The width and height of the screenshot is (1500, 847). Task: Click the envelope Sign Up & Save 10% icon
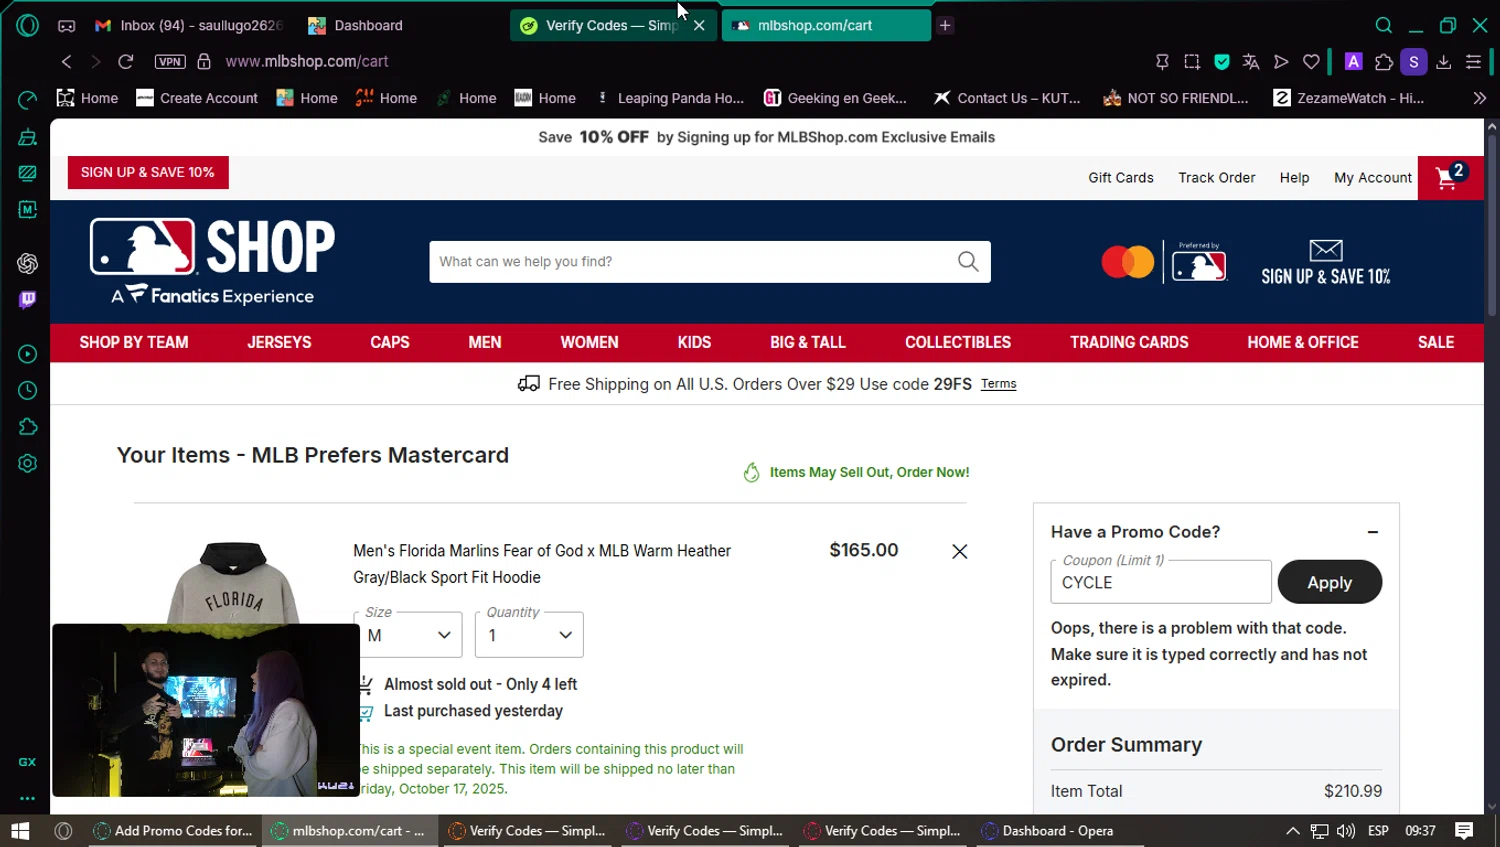(1326, 262)
